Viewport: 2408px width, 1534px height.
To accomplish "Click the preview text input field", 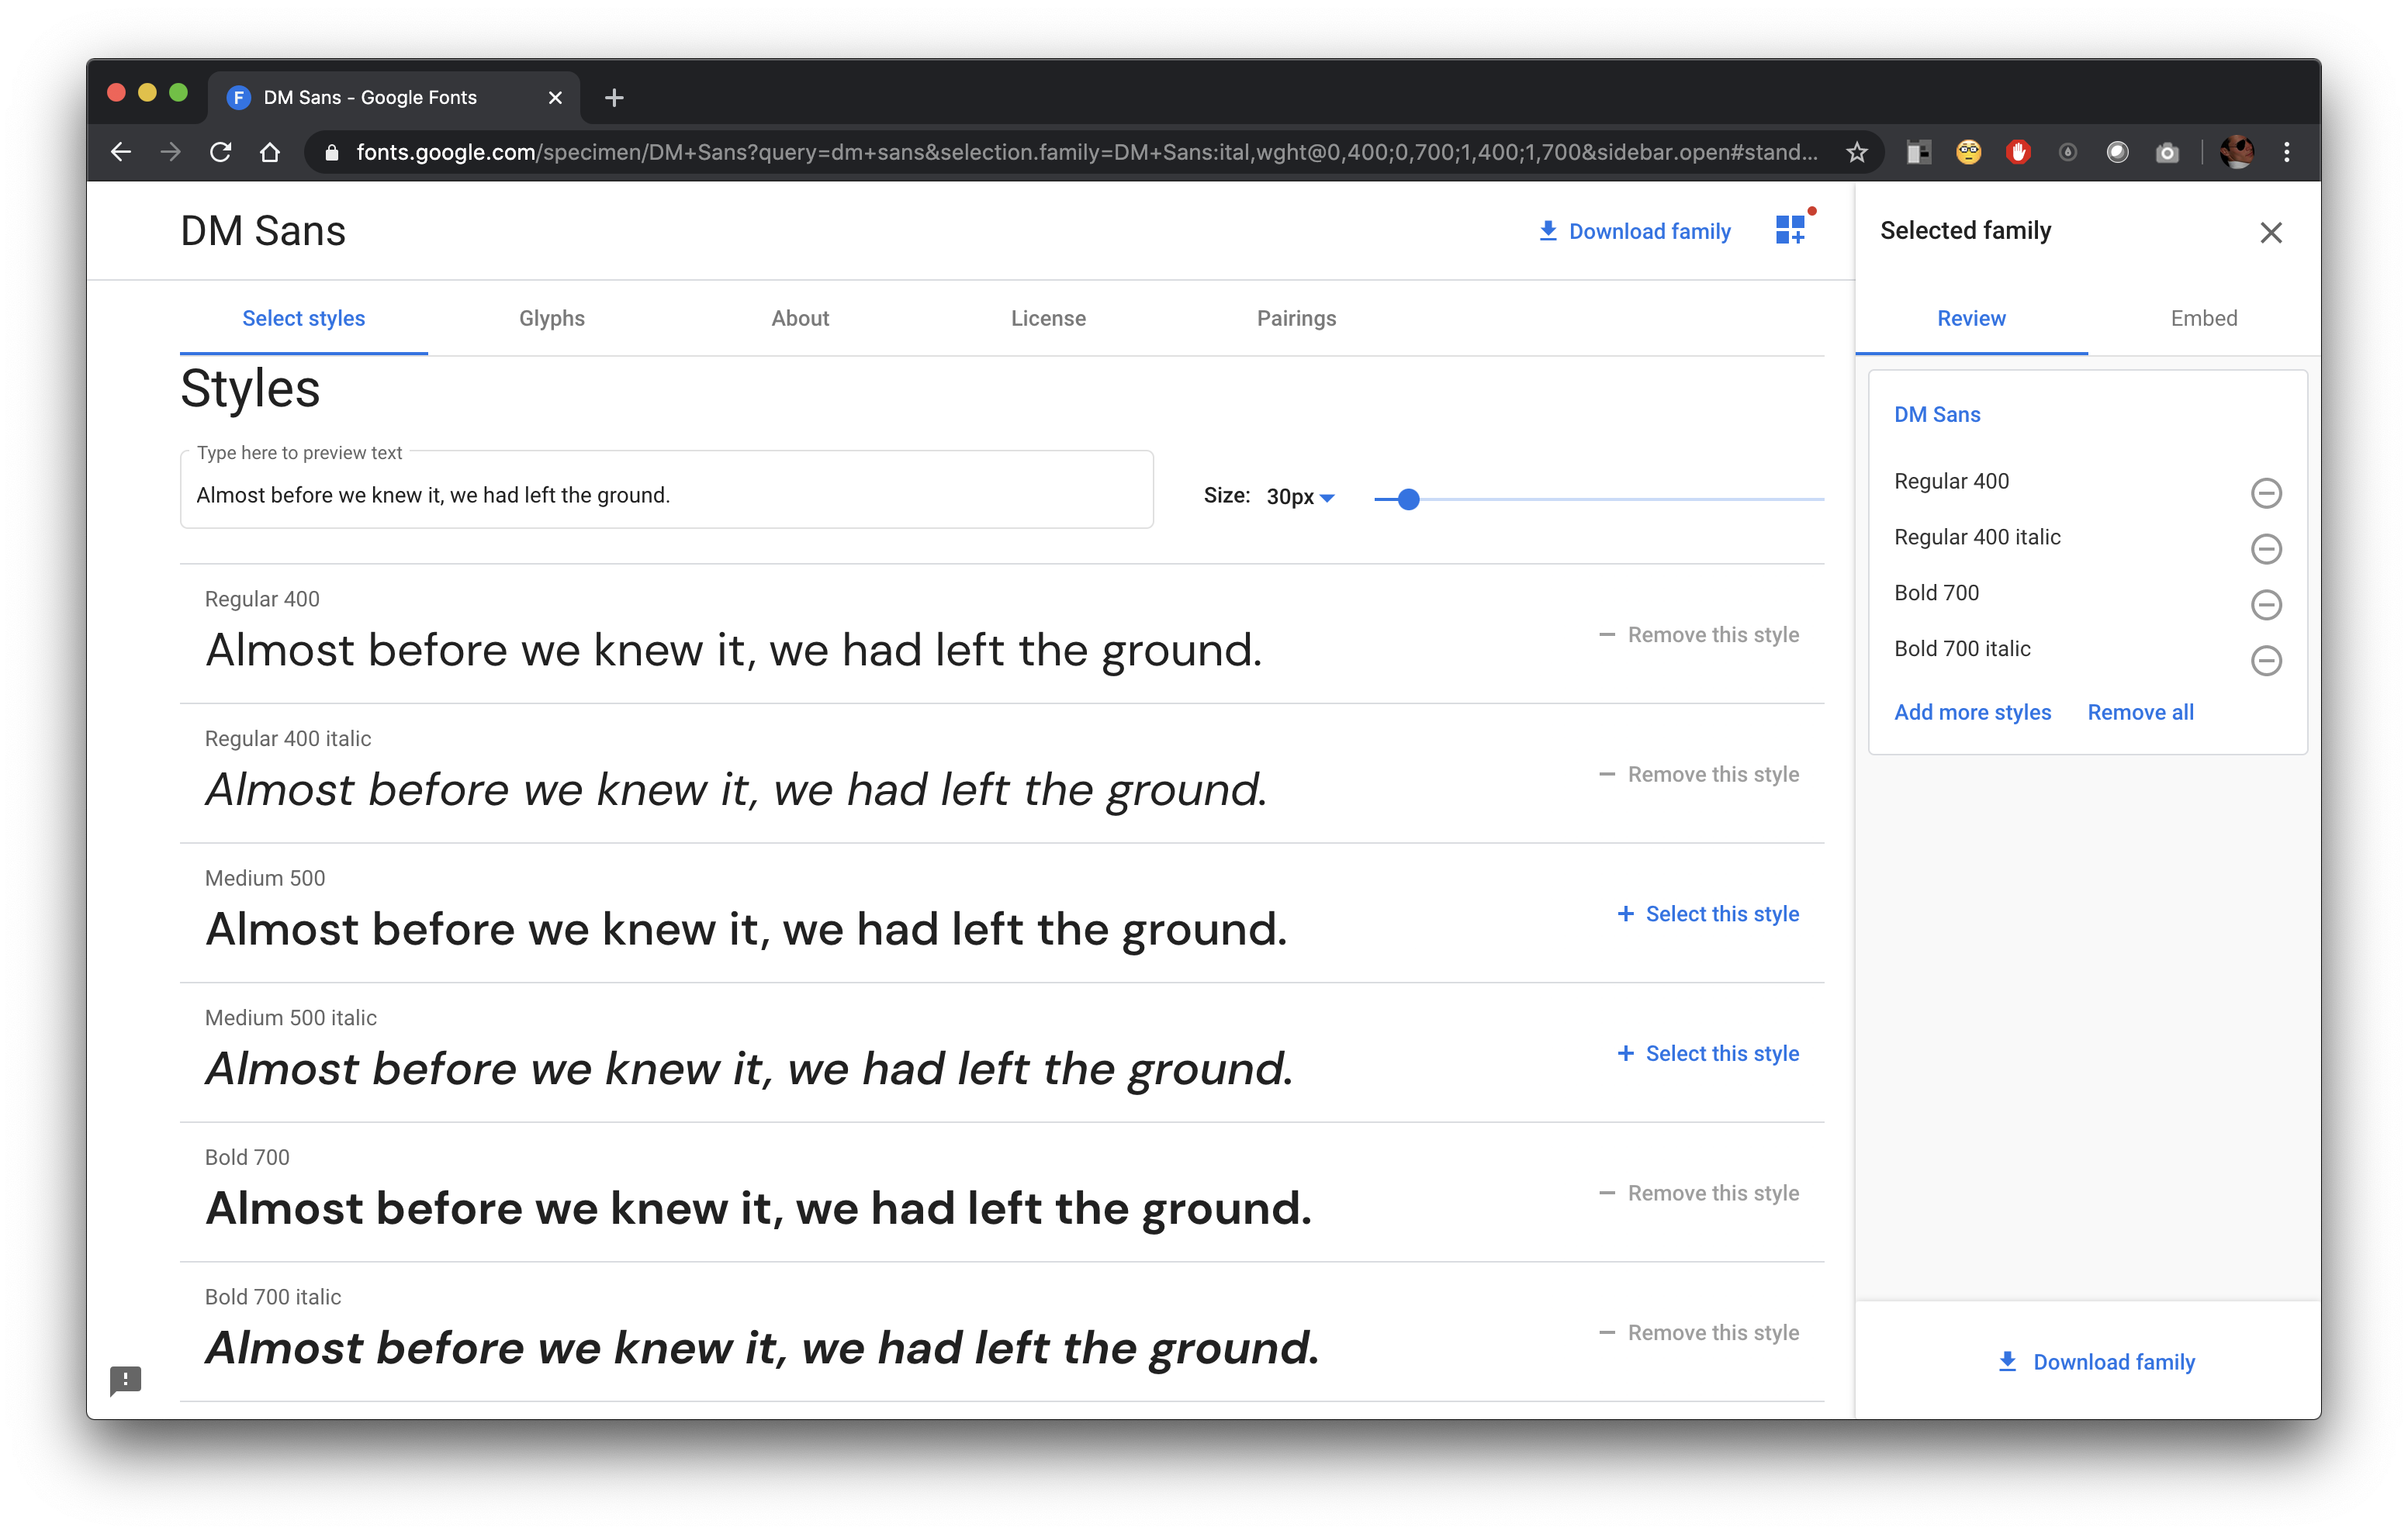I will coord(667,495).
